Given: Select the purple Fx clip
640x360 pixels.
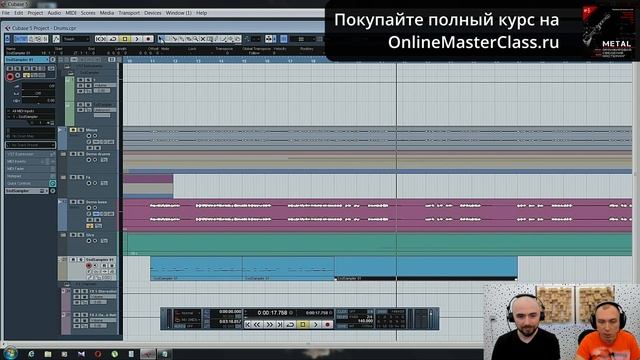Looking at the screenshot, I should (148, 178).
